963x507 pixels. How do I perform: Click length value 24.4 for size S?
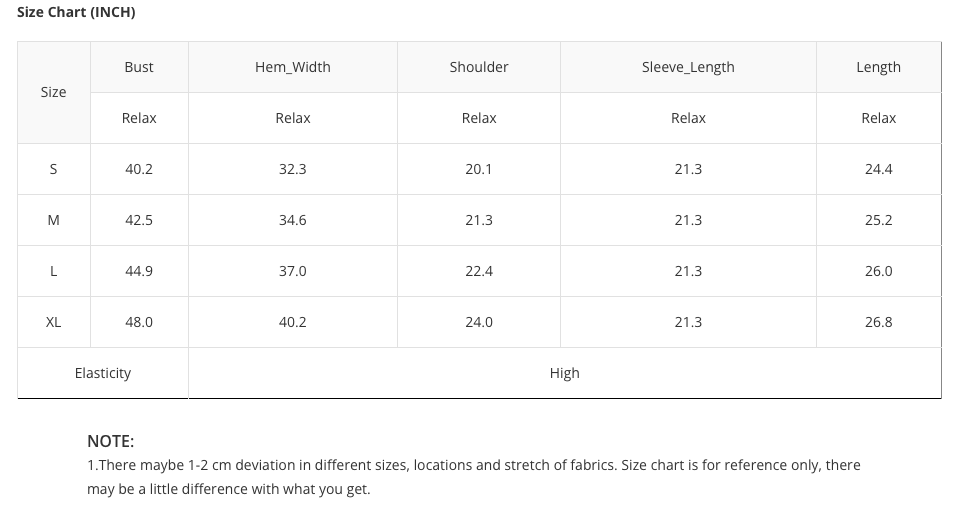(878, 169)
